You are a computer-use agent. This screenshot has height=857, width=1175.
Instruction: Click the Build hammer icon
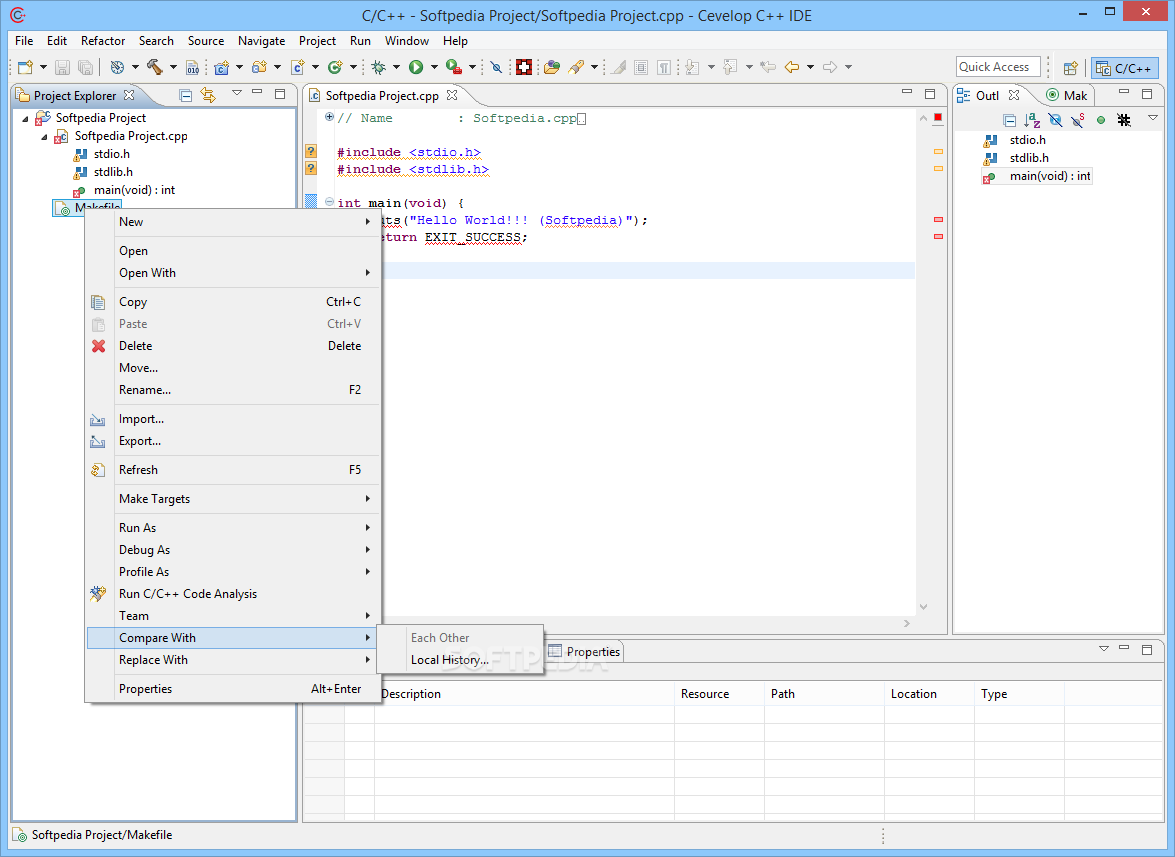[155, 67]
